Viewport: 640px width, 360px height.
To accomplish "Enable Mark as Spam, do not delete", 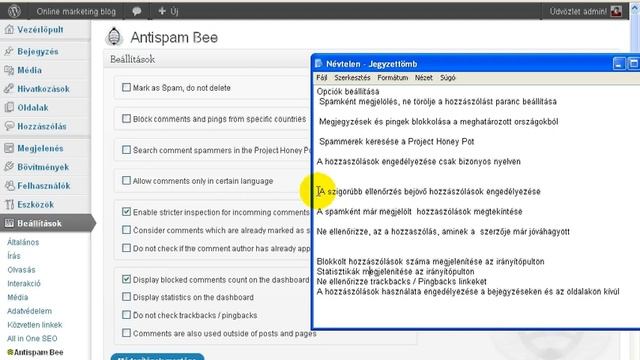I will tap(126, 87).
